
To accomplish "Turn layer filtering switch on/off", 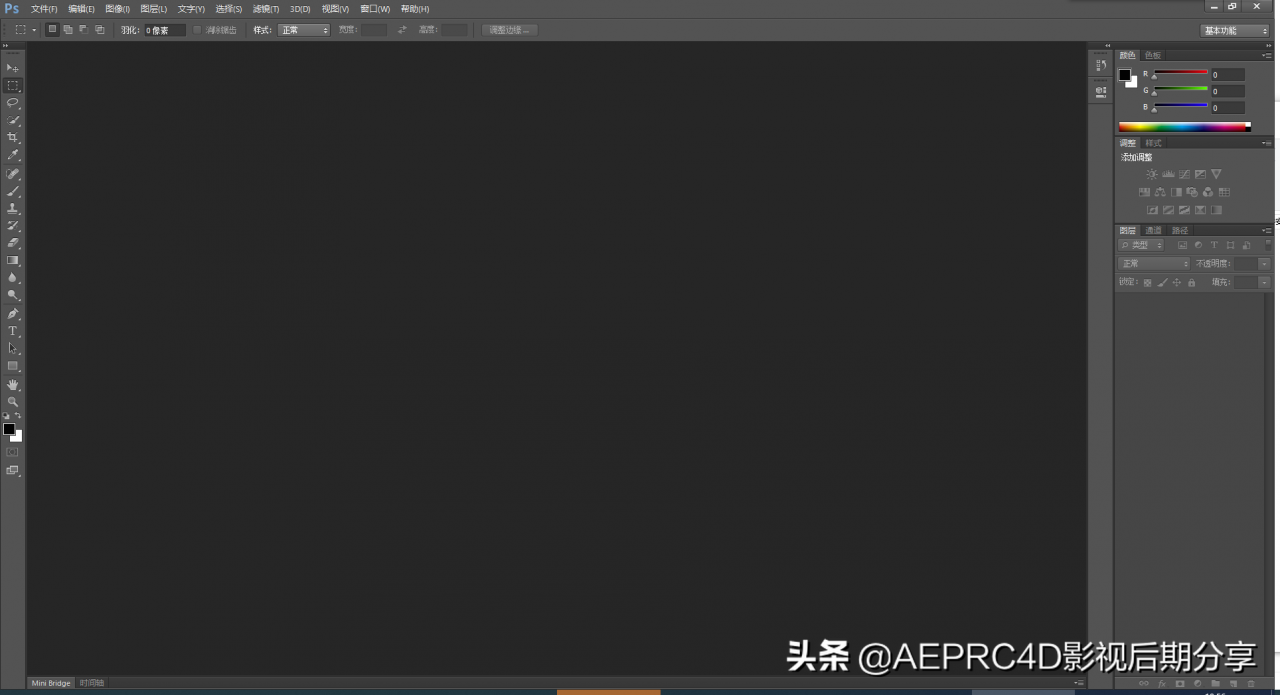I will point(1266,244).
